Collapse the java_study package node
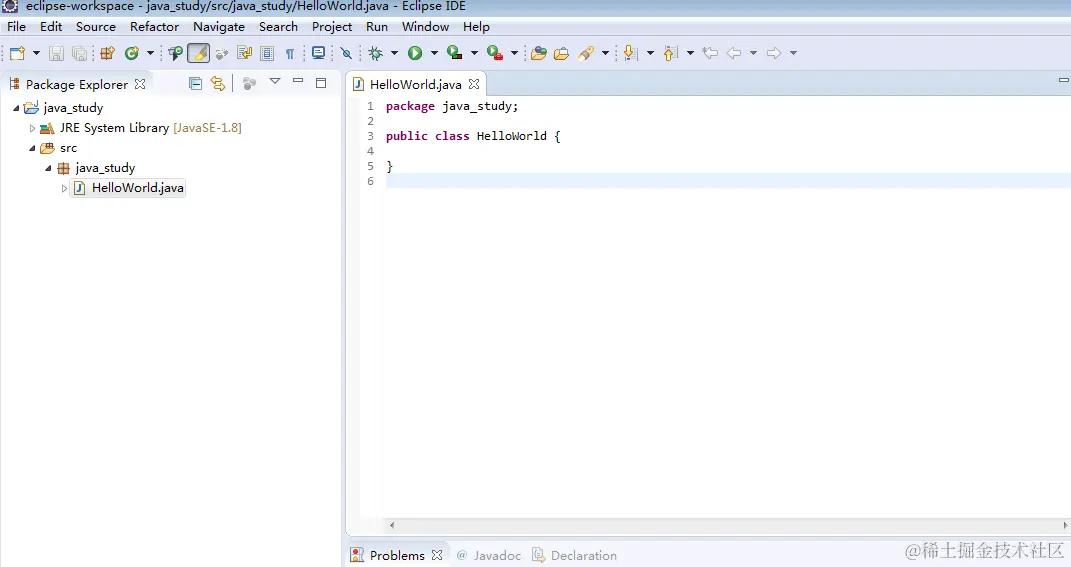Image resolution: width=1071 pixels, height=567 pixels. (x=48, y=168)
